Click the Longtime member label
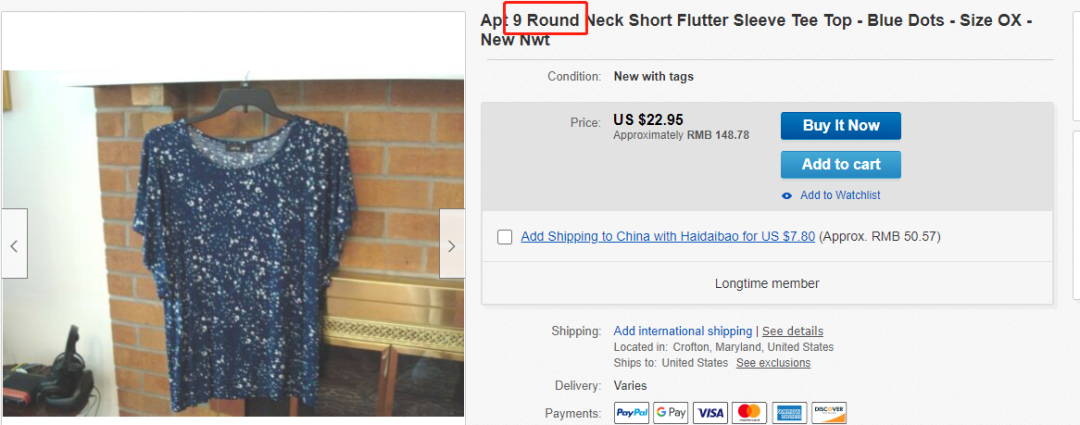The height and width of the screenshot is (425, 1080). click(767, 284)
